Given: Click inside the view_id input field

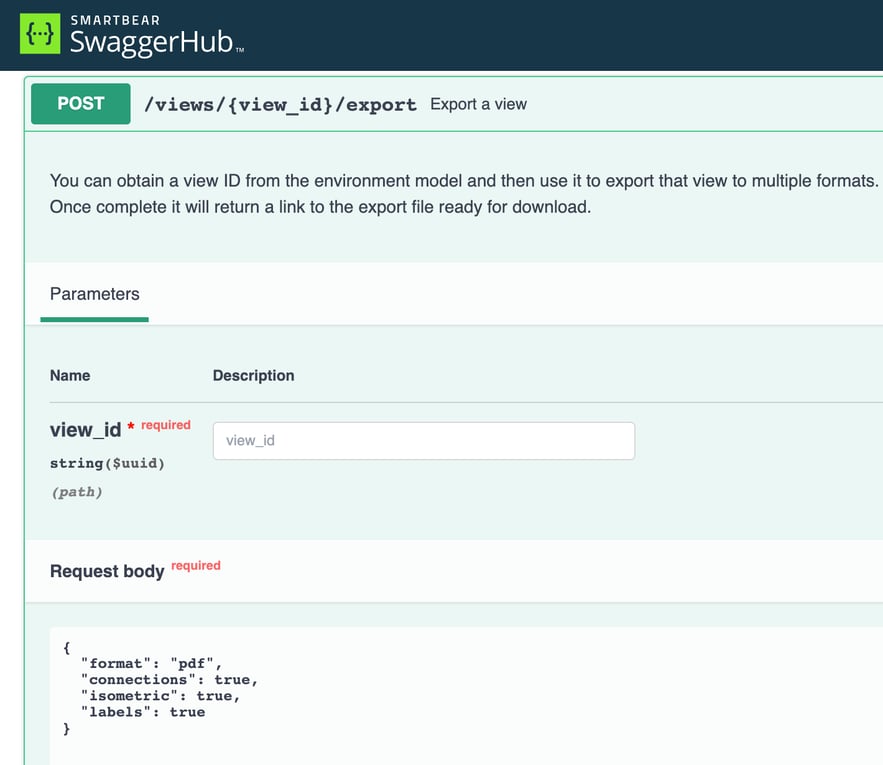Looking at the screenshot, I should coord(423,440).
